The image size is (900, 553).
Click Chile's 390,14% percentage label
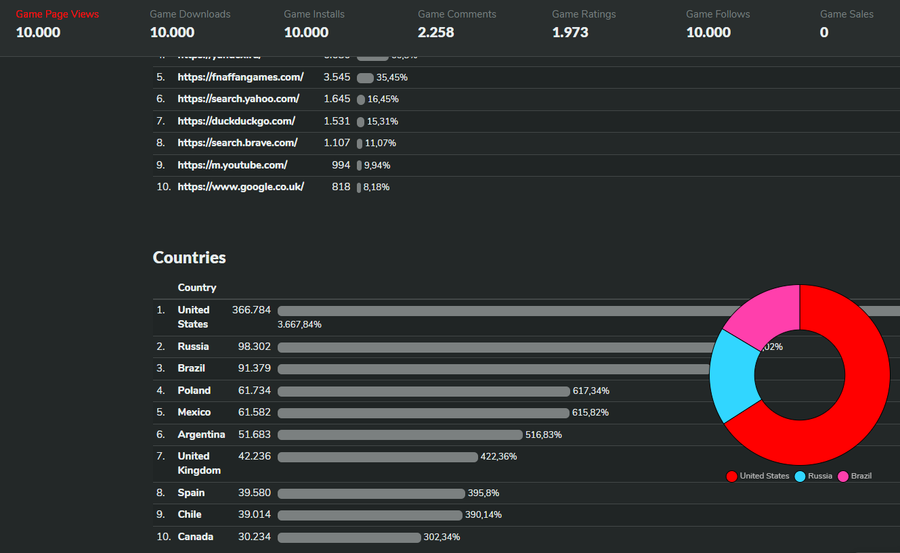pos(483,515)
